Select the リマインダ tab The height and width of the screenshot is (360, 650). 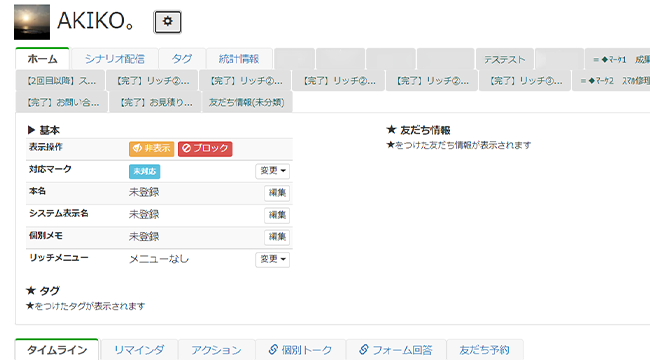[x=139, y=350]
